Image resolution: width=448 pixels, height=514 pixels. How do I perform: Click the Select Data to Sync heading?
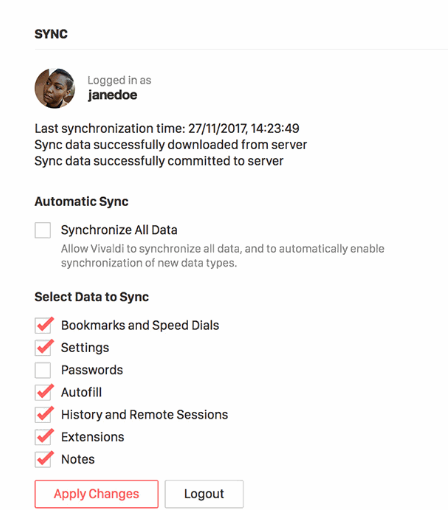click(x=92, y=297)
